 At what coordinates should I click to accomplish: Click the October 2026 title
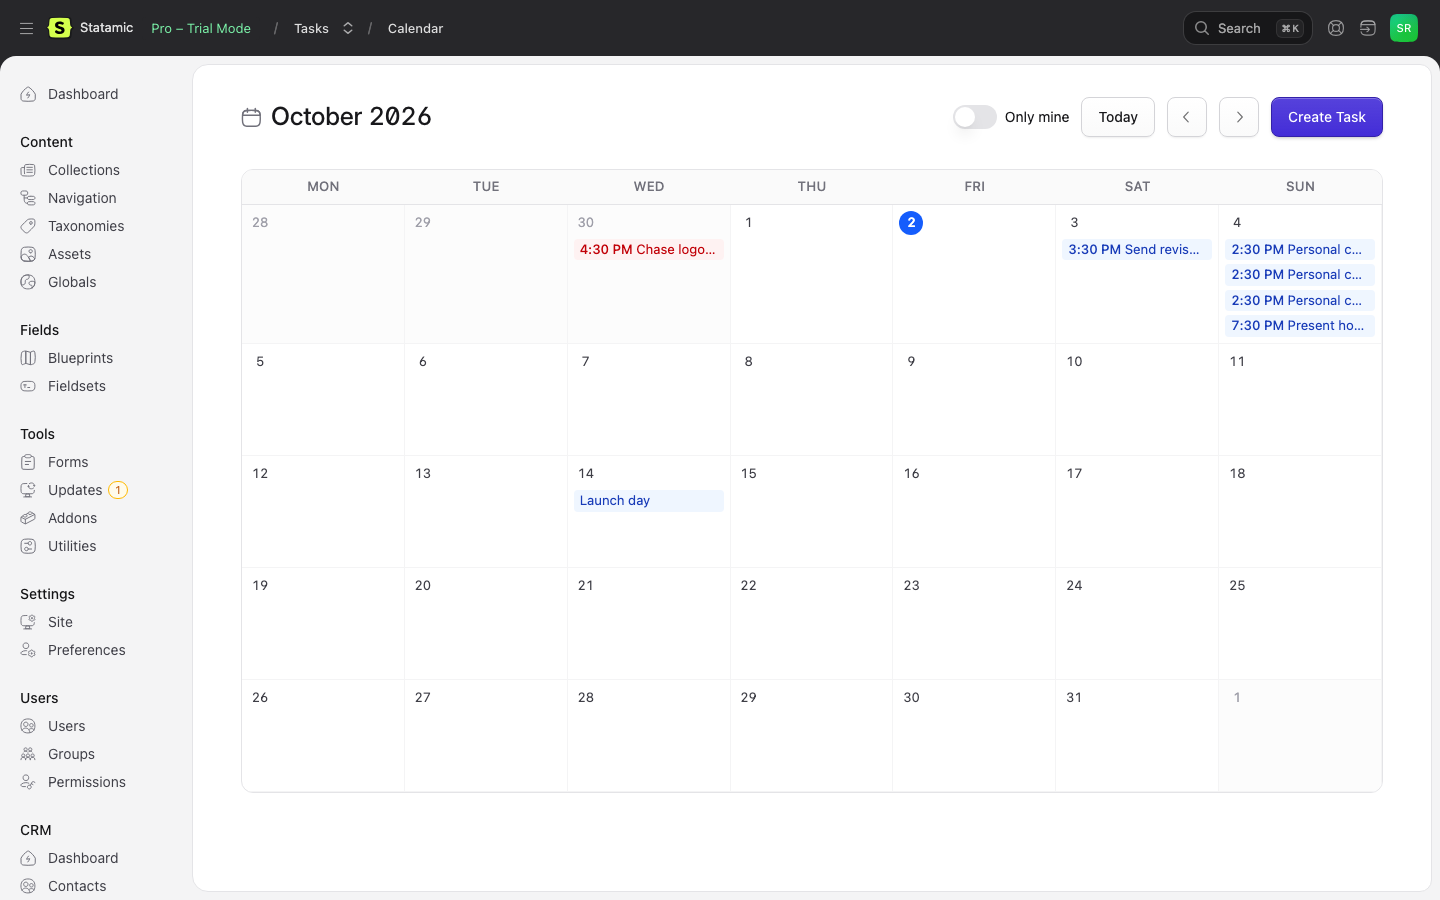point(351,116)
